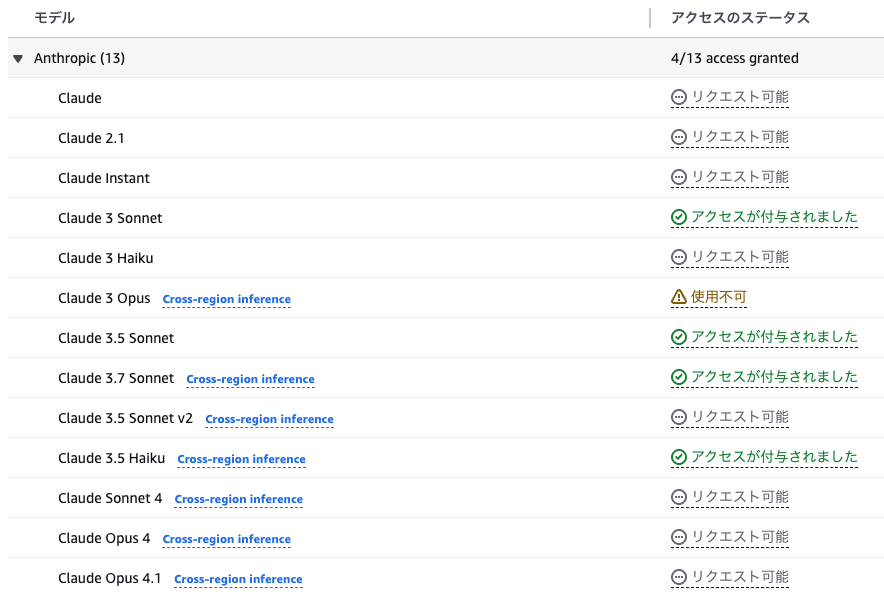Select the Claude Opus 4 model name

[x=104, y=539]
